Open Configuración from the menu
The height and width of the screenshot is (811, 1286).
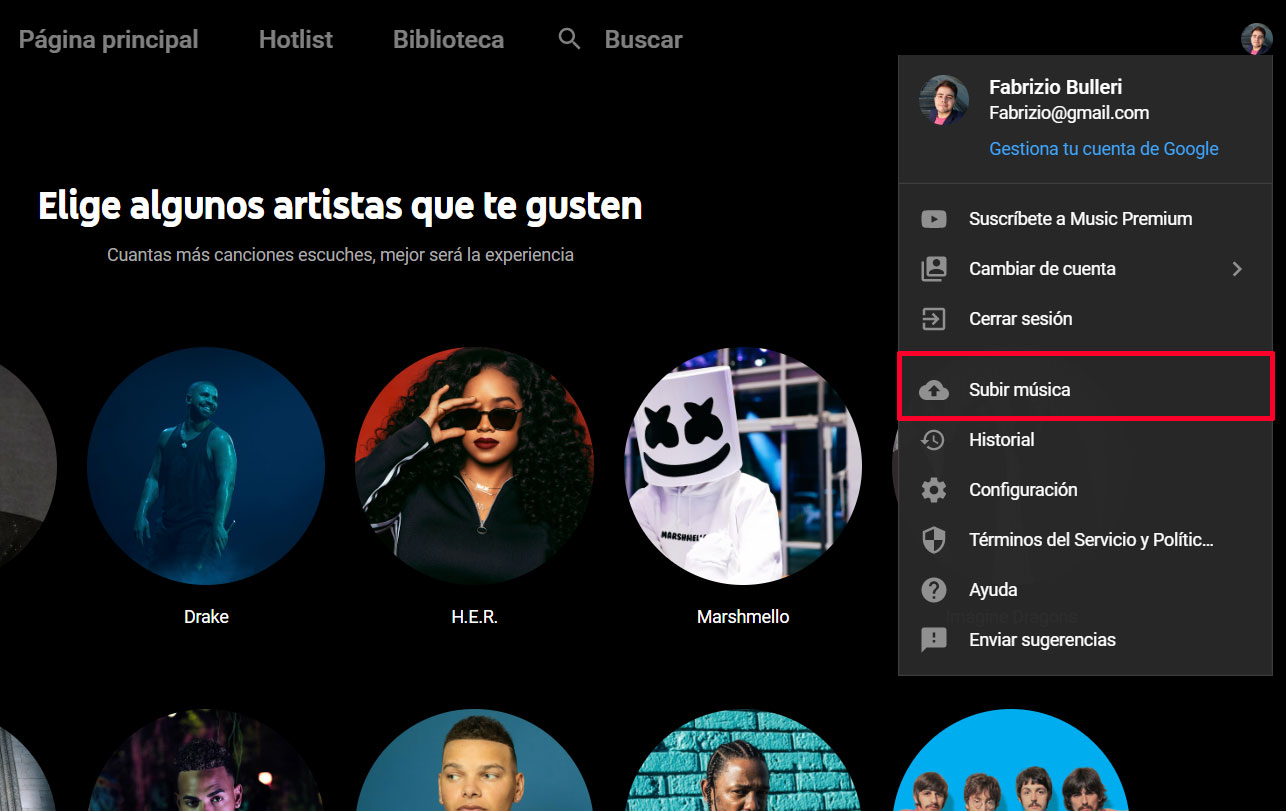pyautogui.click(x=1086, y=490)
